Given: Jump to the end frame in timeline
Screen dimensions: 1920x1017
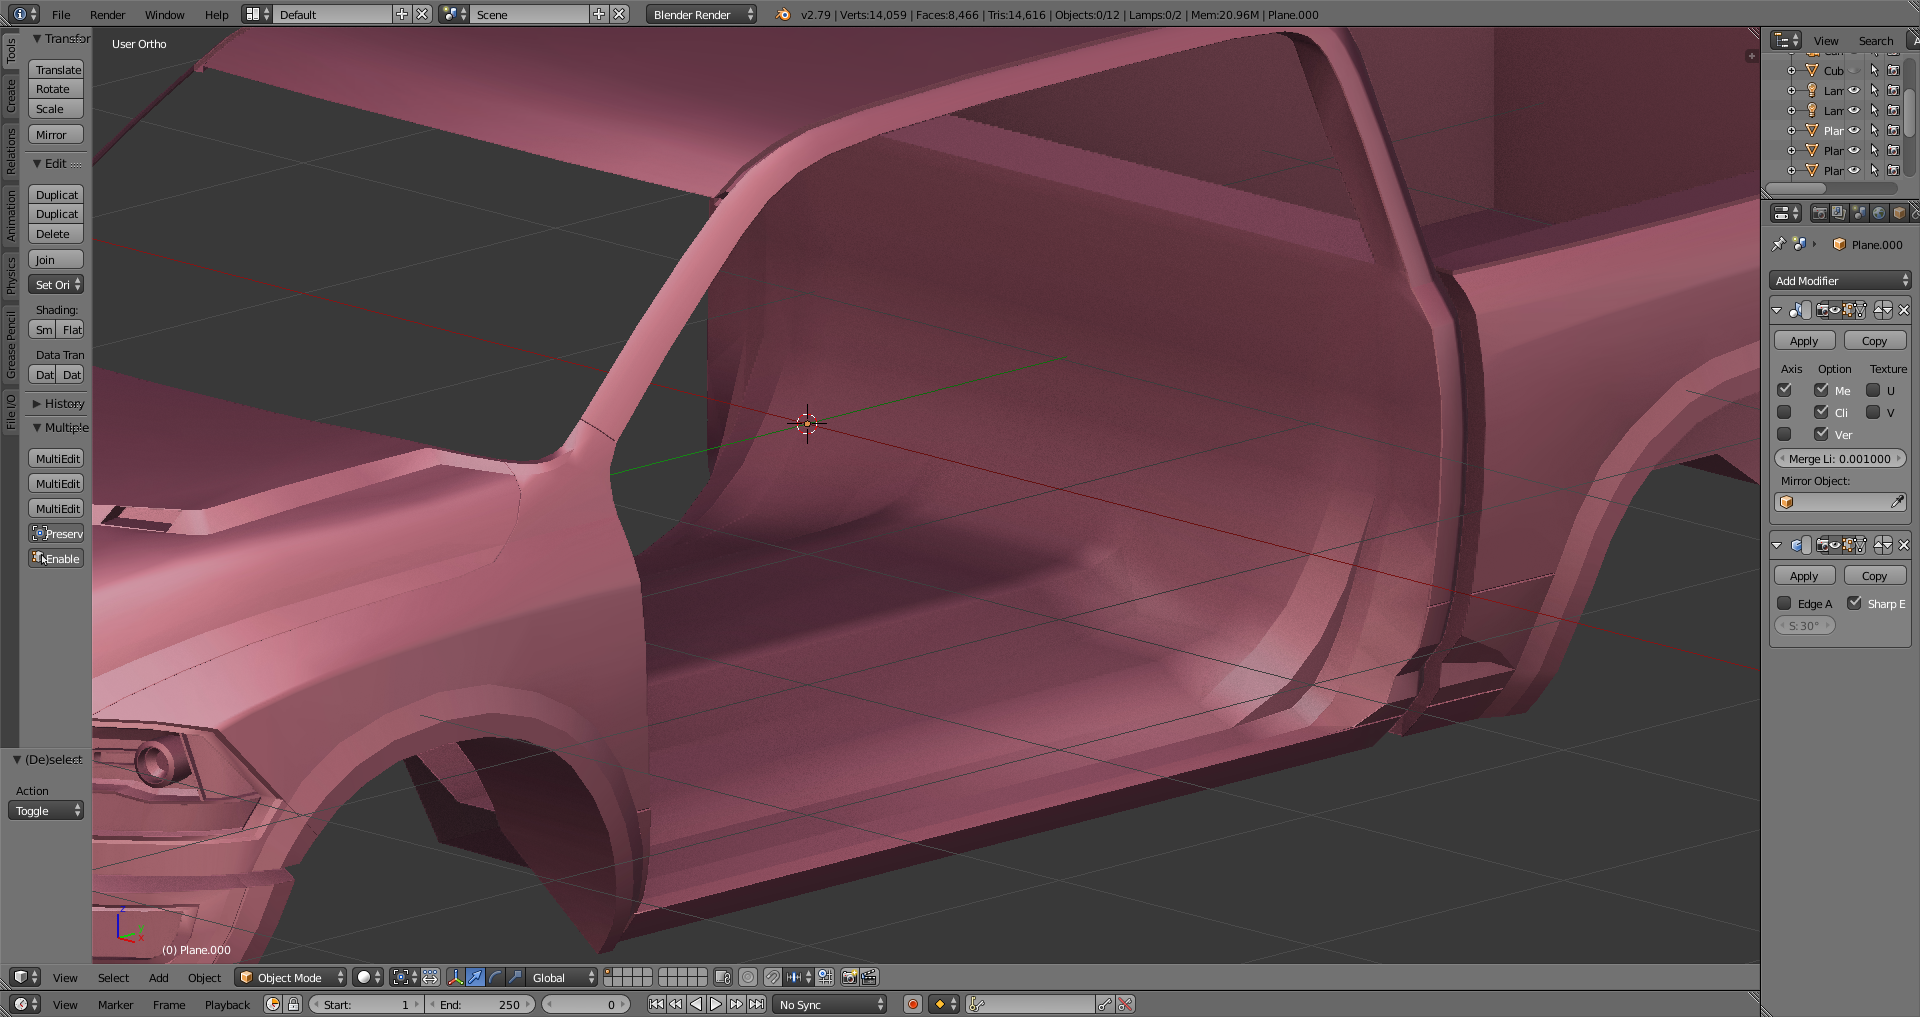Looking at the screenshot, I should tap(757, 1004).
